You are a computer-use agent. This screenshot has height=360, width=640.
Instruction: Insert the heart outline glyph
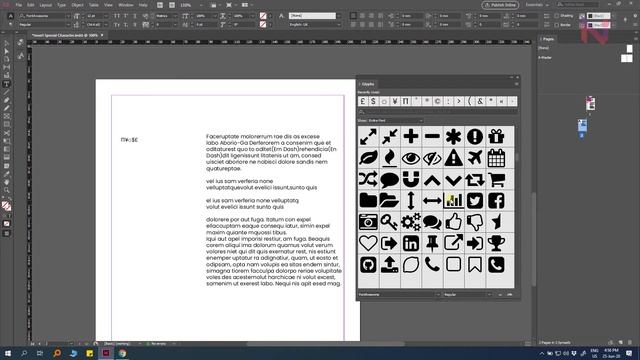pyautogui.click(x=368, y=243)
